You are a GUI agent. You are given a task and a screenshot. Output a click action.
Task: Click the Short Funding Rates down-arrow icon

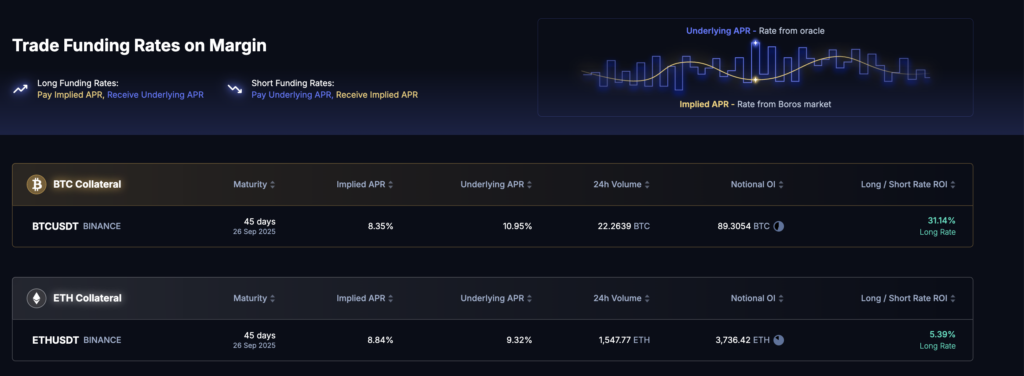tap(234, 89)
